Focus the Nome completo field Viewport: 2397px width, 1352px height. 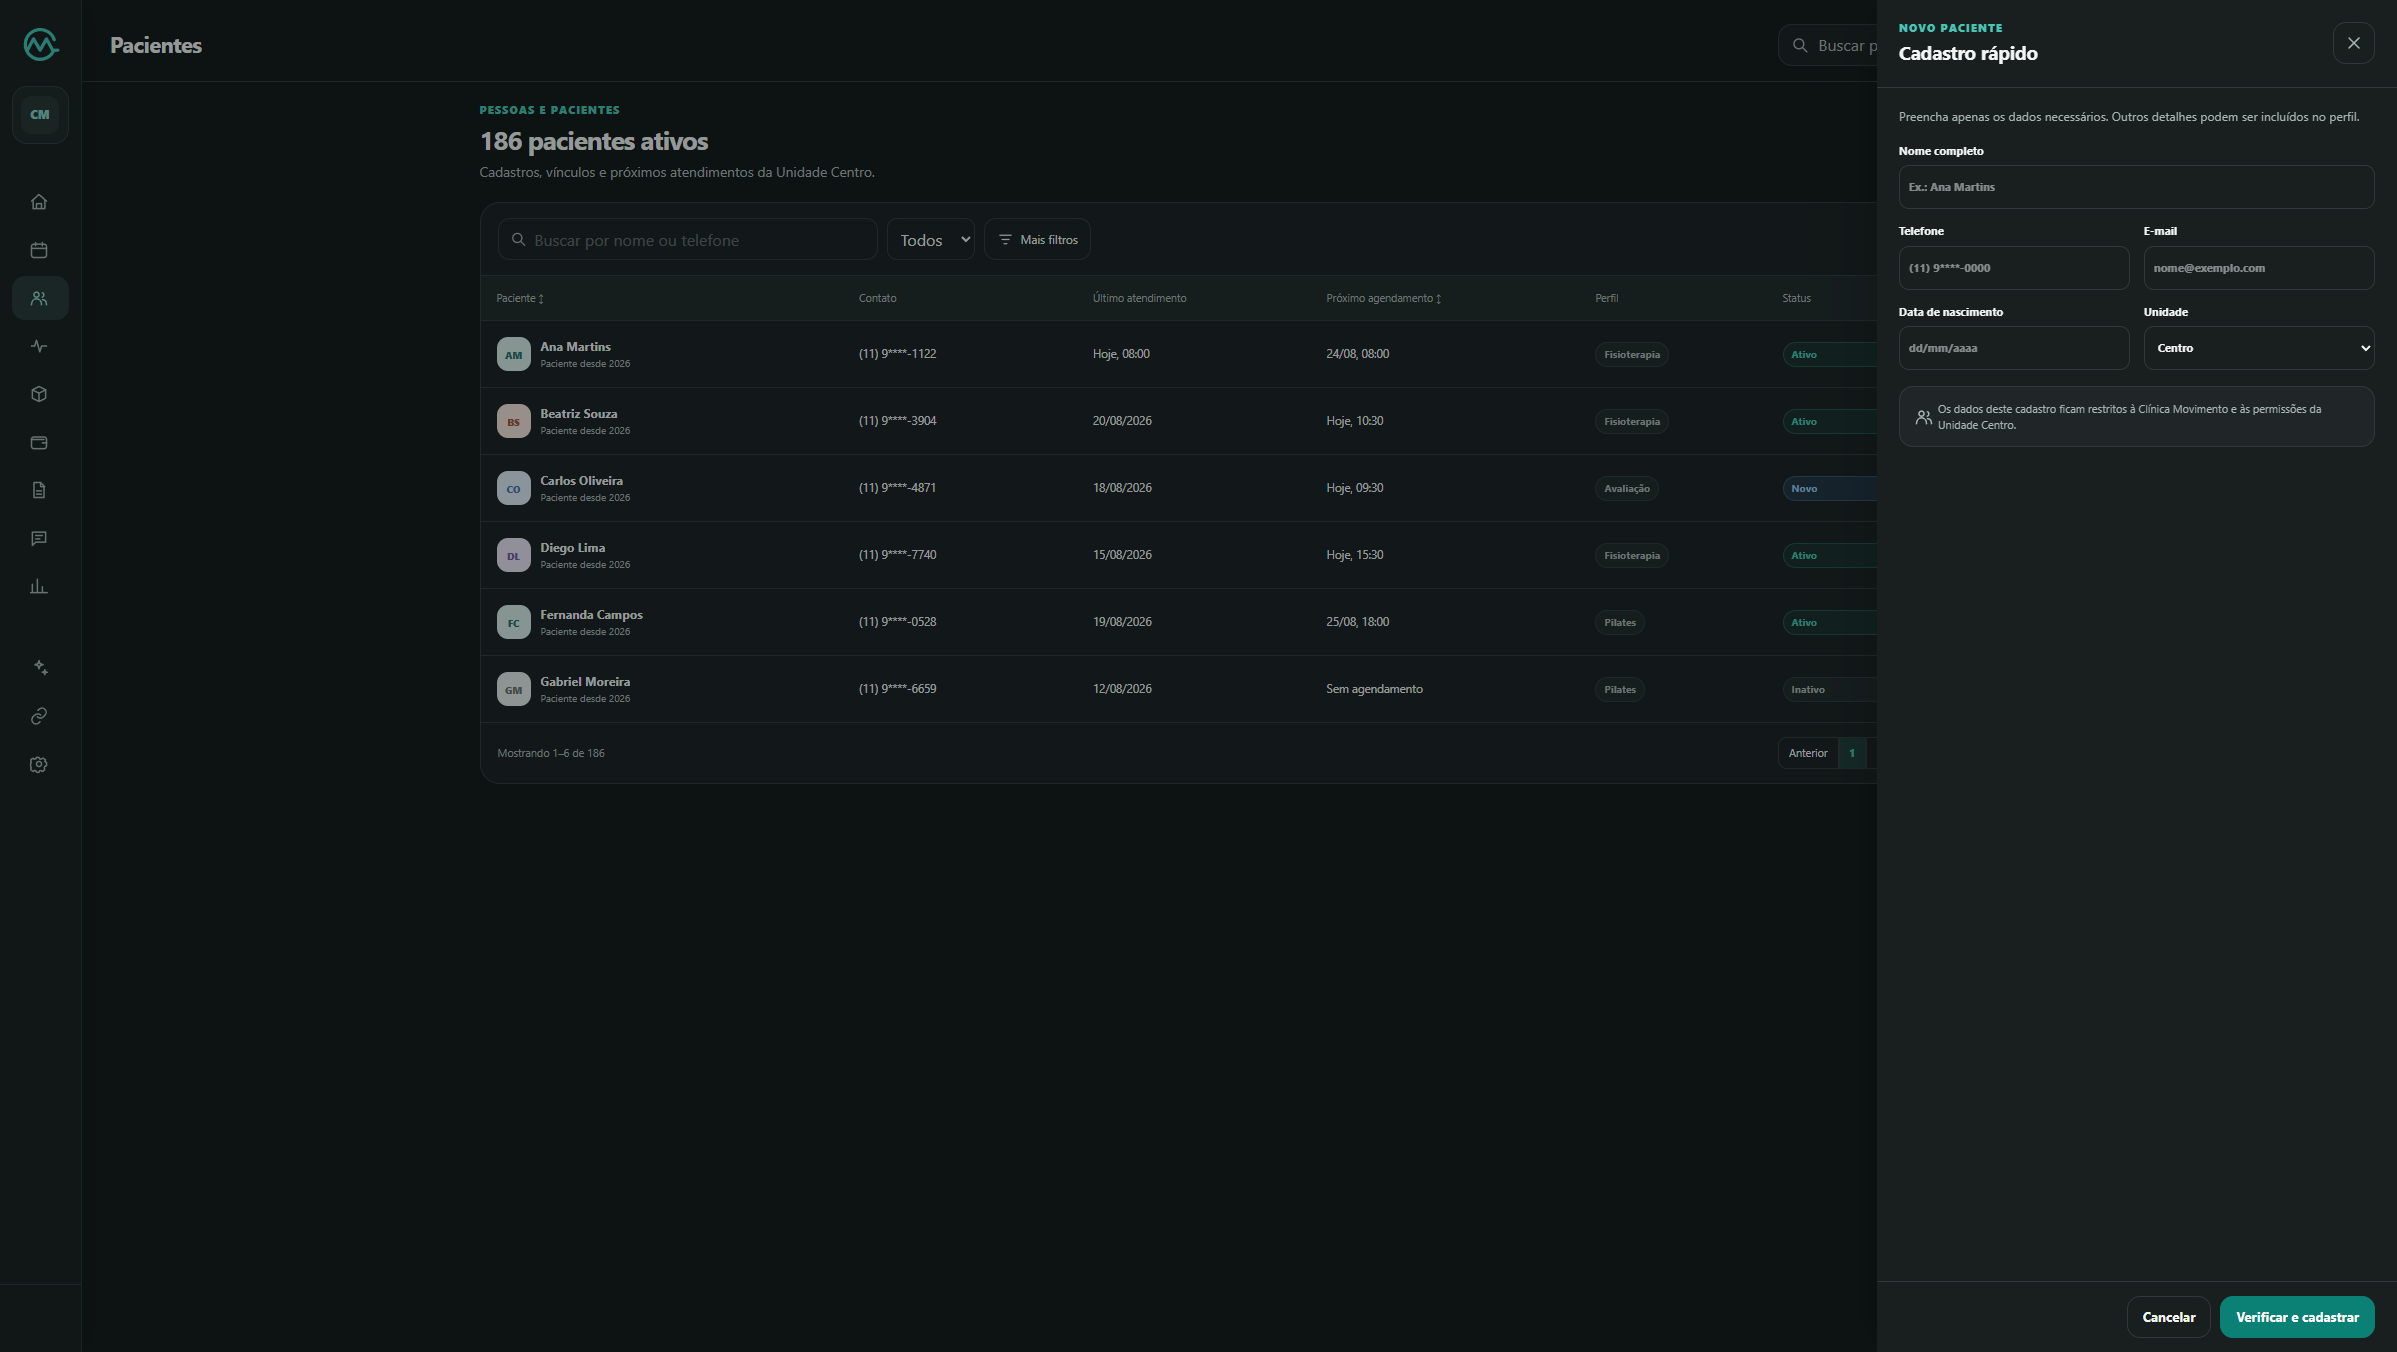(x=2136, y=187)
